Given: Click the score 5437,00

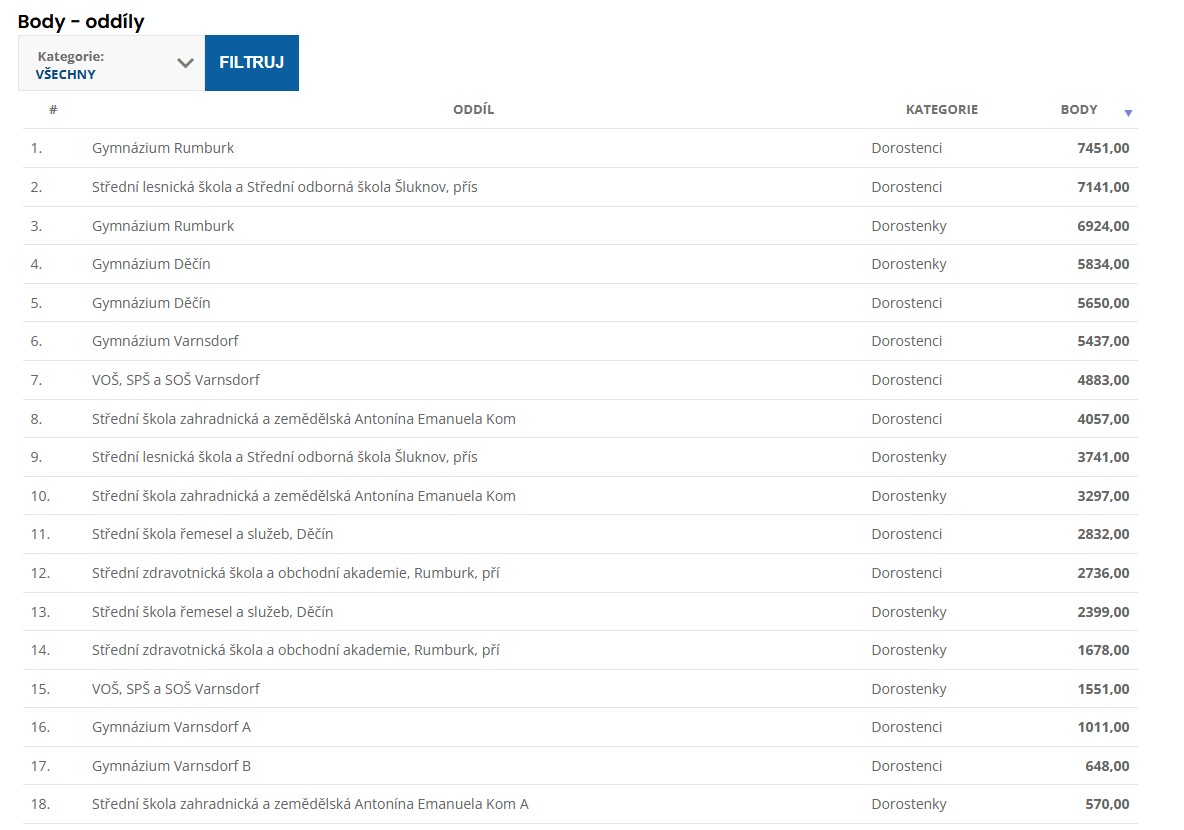Looking at the screenshot, I should pos(1103,341).
